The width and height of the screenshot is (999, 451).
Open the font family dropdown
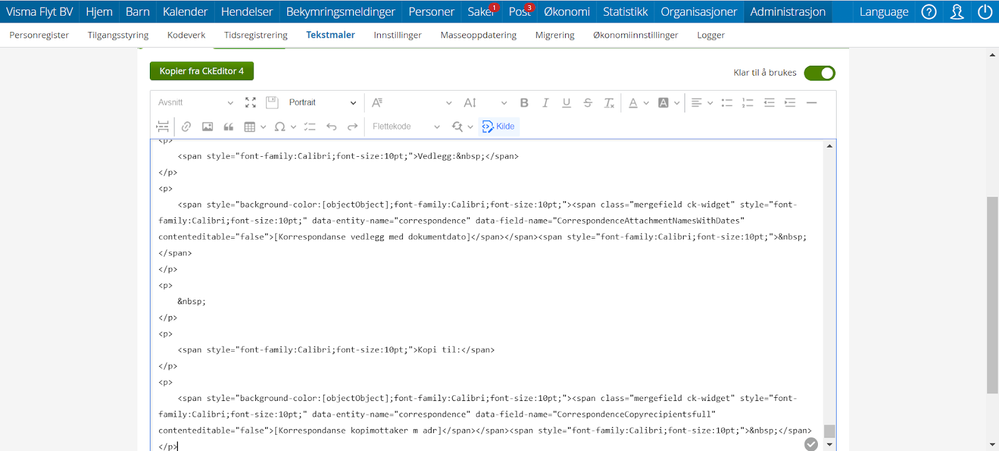coord(412,103)
